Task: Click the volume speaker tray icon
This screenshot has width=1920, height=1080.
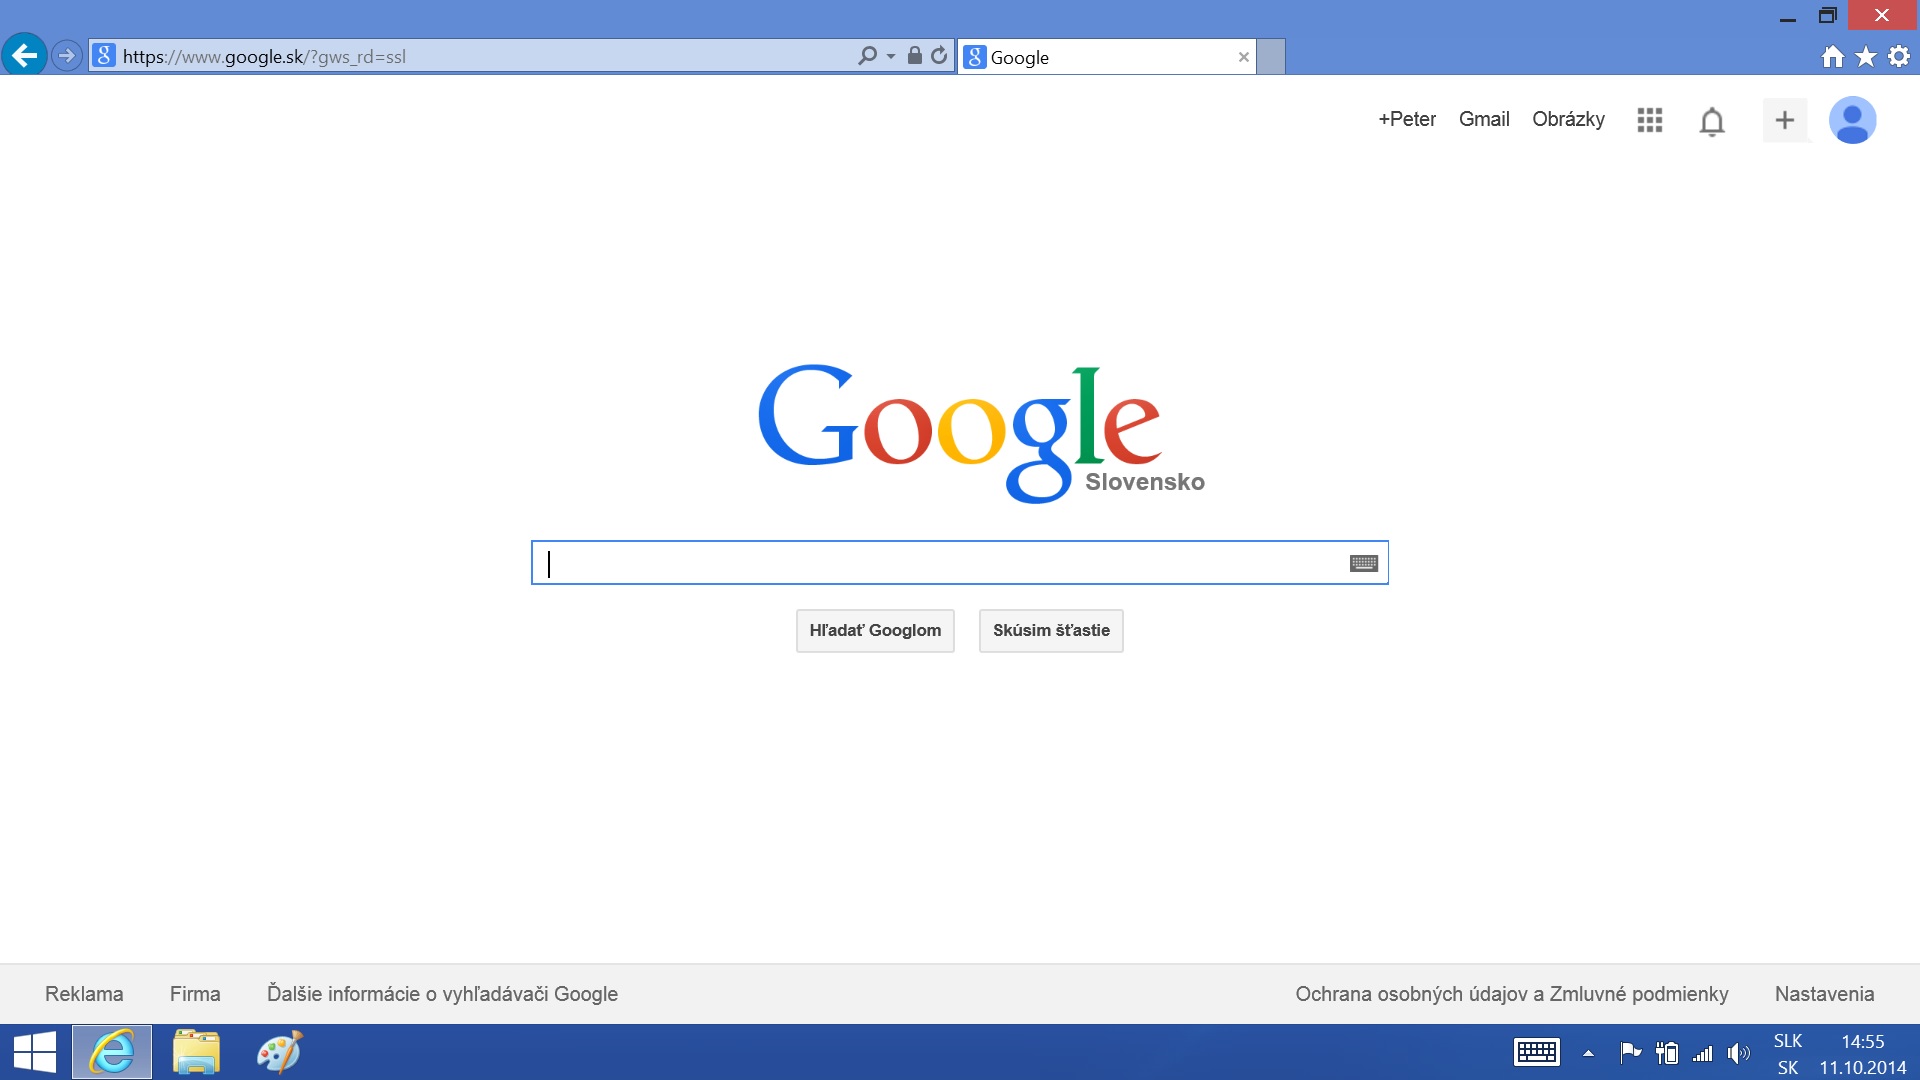Action: [x=1739, y=1053]
